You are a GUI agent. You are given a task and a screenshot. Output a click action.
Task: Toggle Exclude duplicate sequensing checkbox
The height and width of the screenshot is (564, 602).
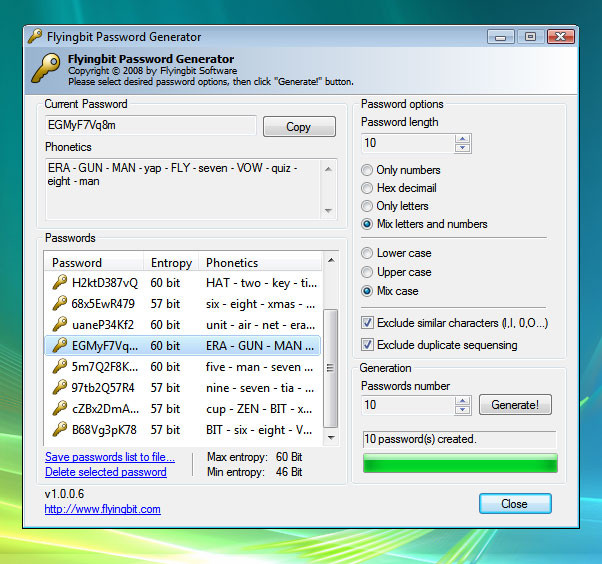367,345
